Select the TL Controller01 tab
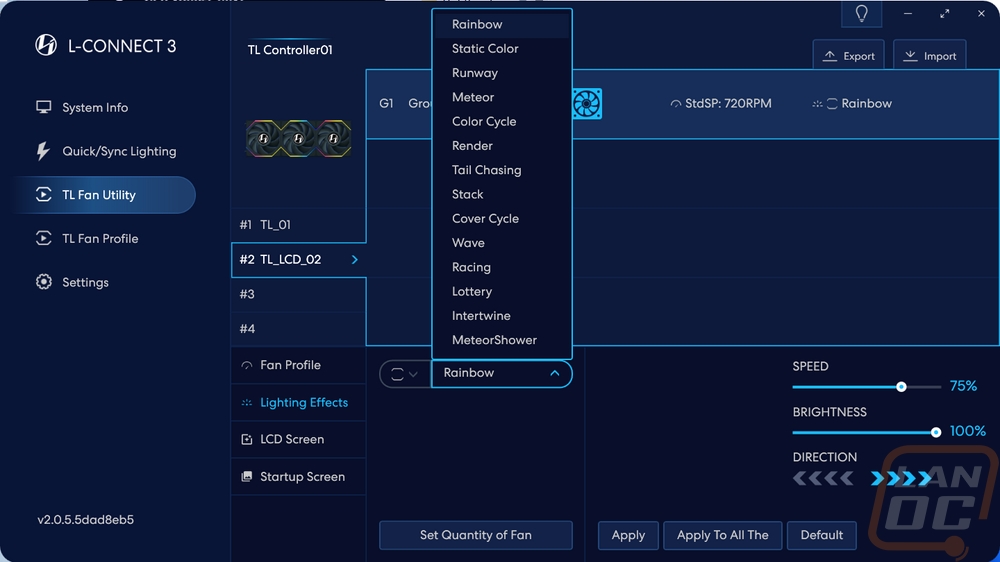The width and height of the screenshot is (1000, 562). point(290,50)
